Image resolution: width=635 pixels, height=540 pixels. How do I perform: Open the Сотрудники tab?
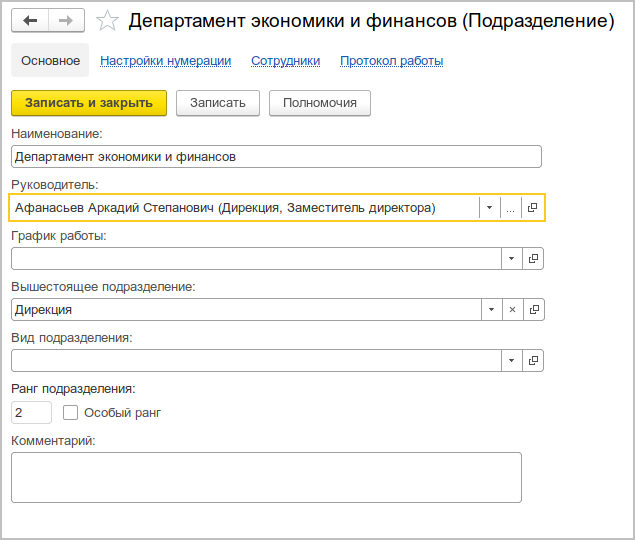click(285, 61)
